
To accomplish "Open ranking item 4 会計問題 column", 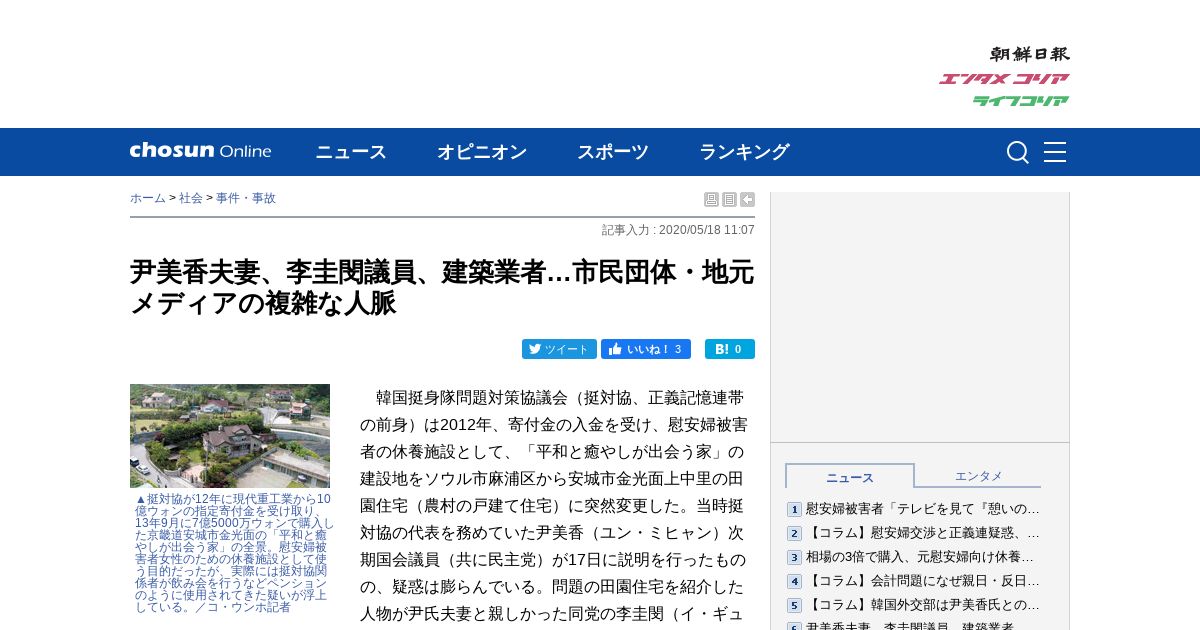I will pos(923,581).
